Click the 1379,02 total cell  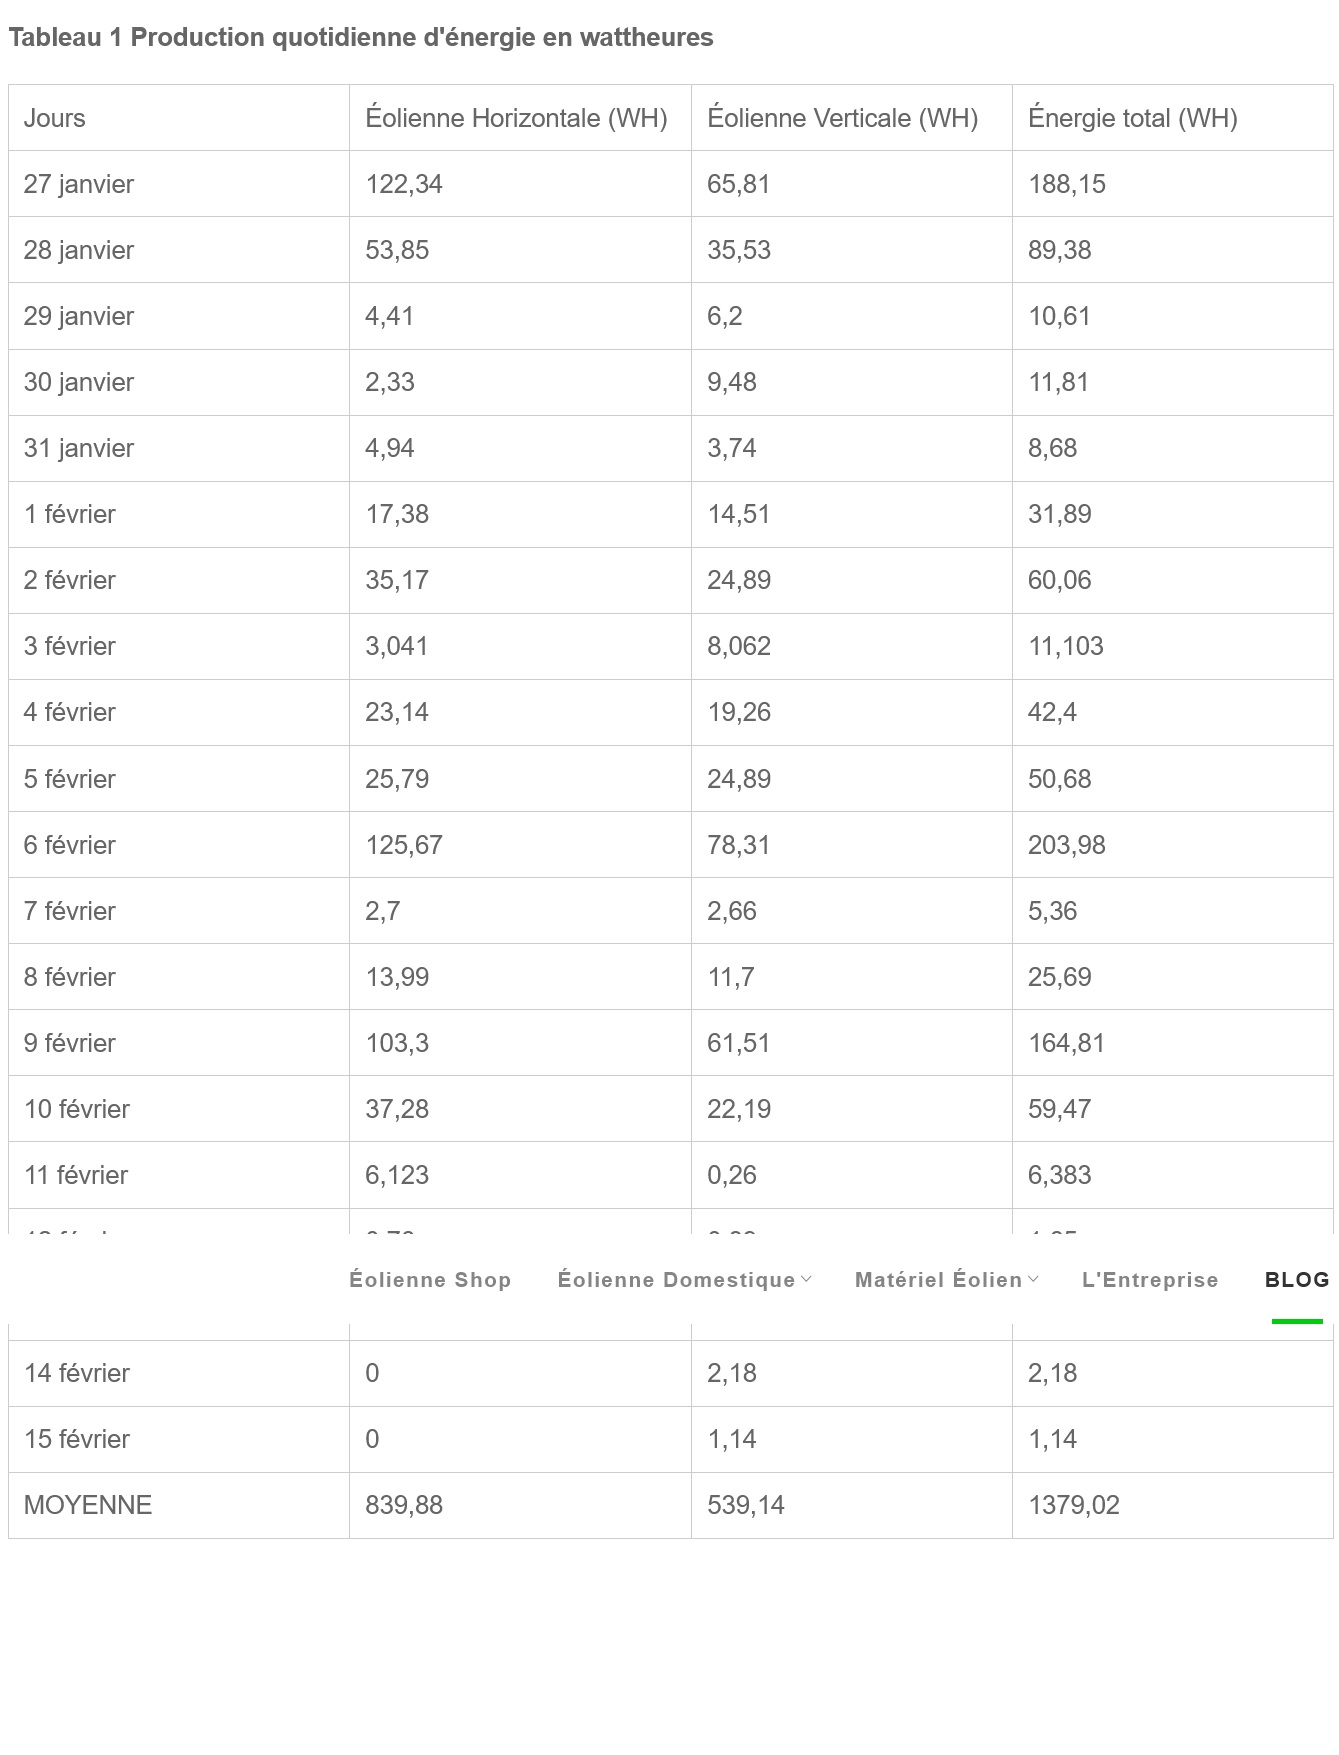coord(1074,1505)
